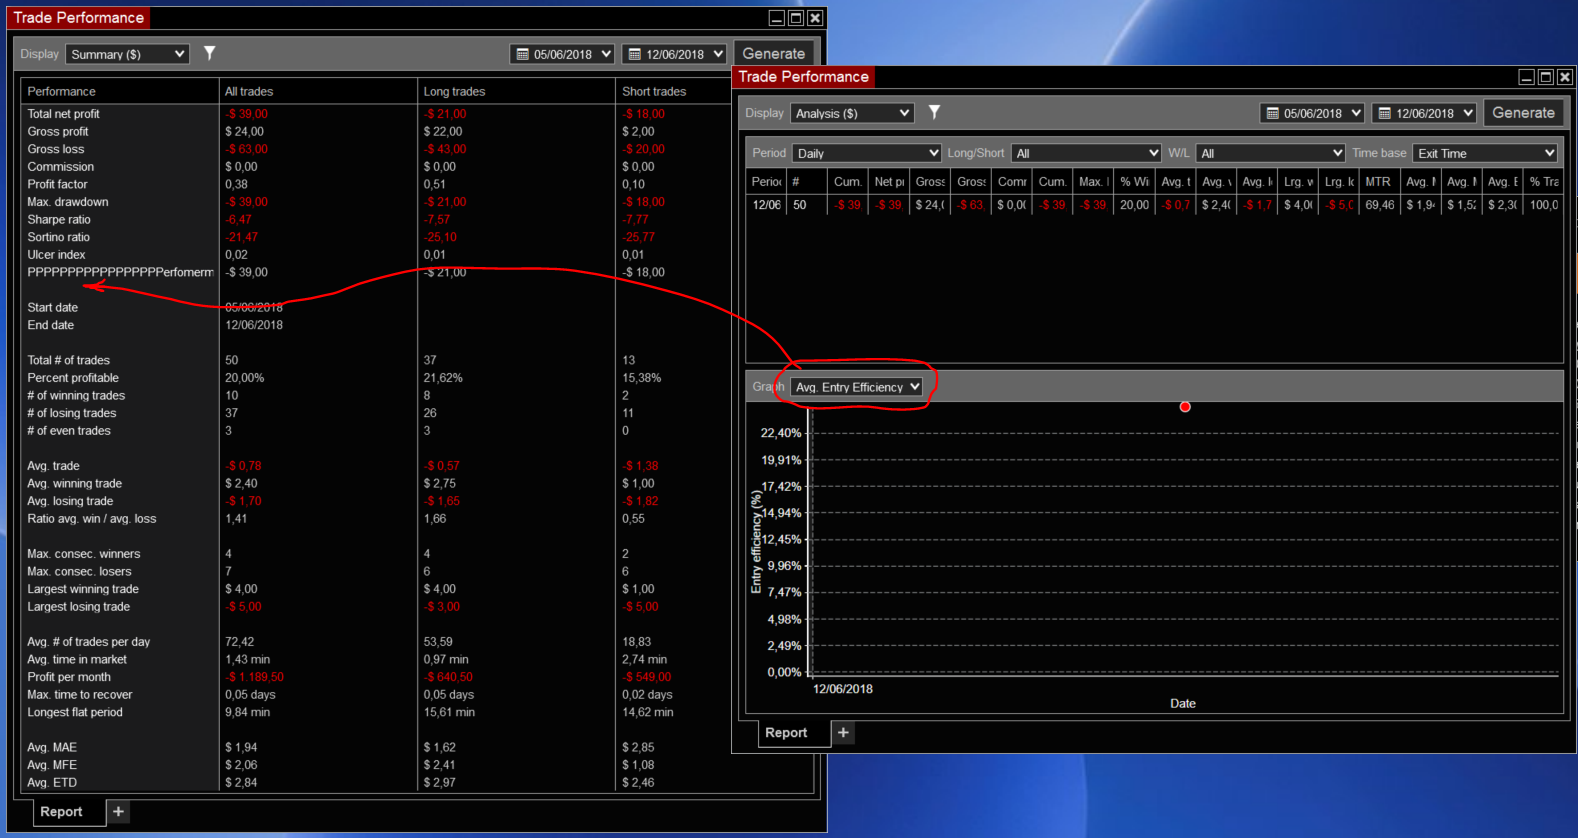The height and width of the screenshot is (838, 1578).
Task: Click the Percent profitable row label
Action: coord(73,378)
